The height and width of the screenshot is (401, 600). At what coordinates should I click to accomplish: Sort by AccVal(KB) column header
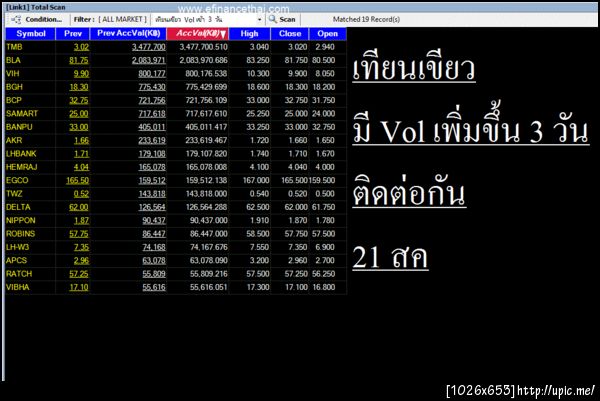click(197, 34)
